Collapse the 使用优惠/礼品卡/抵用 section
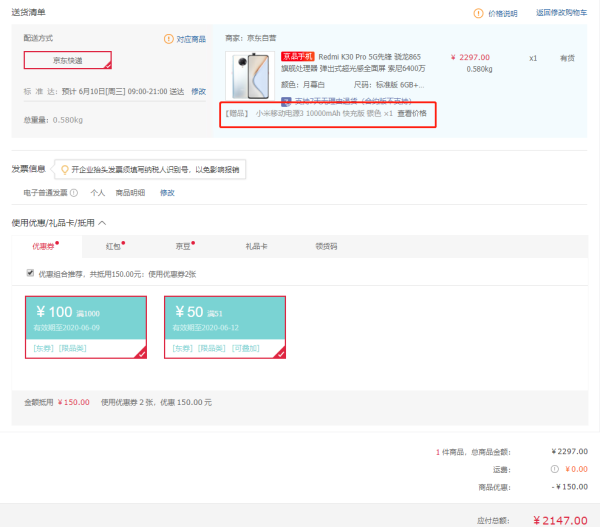The width and height of the screenshot is (600, 527). pos(102,223)
